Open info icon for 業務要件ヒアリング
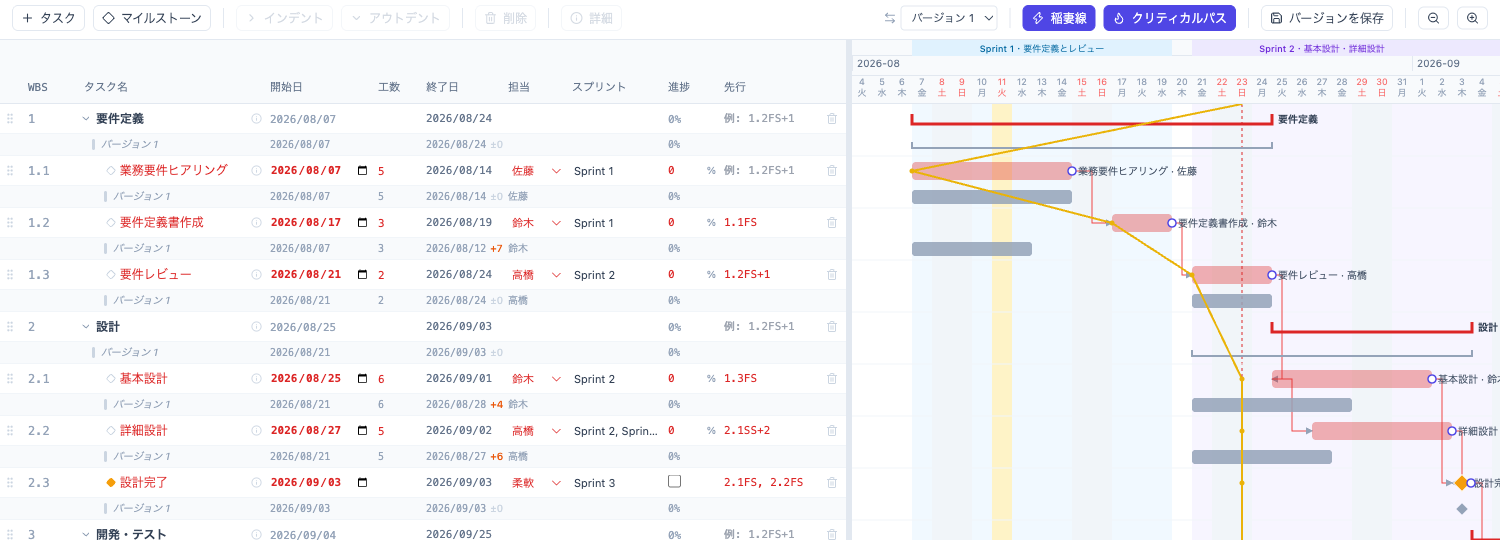 256,171
